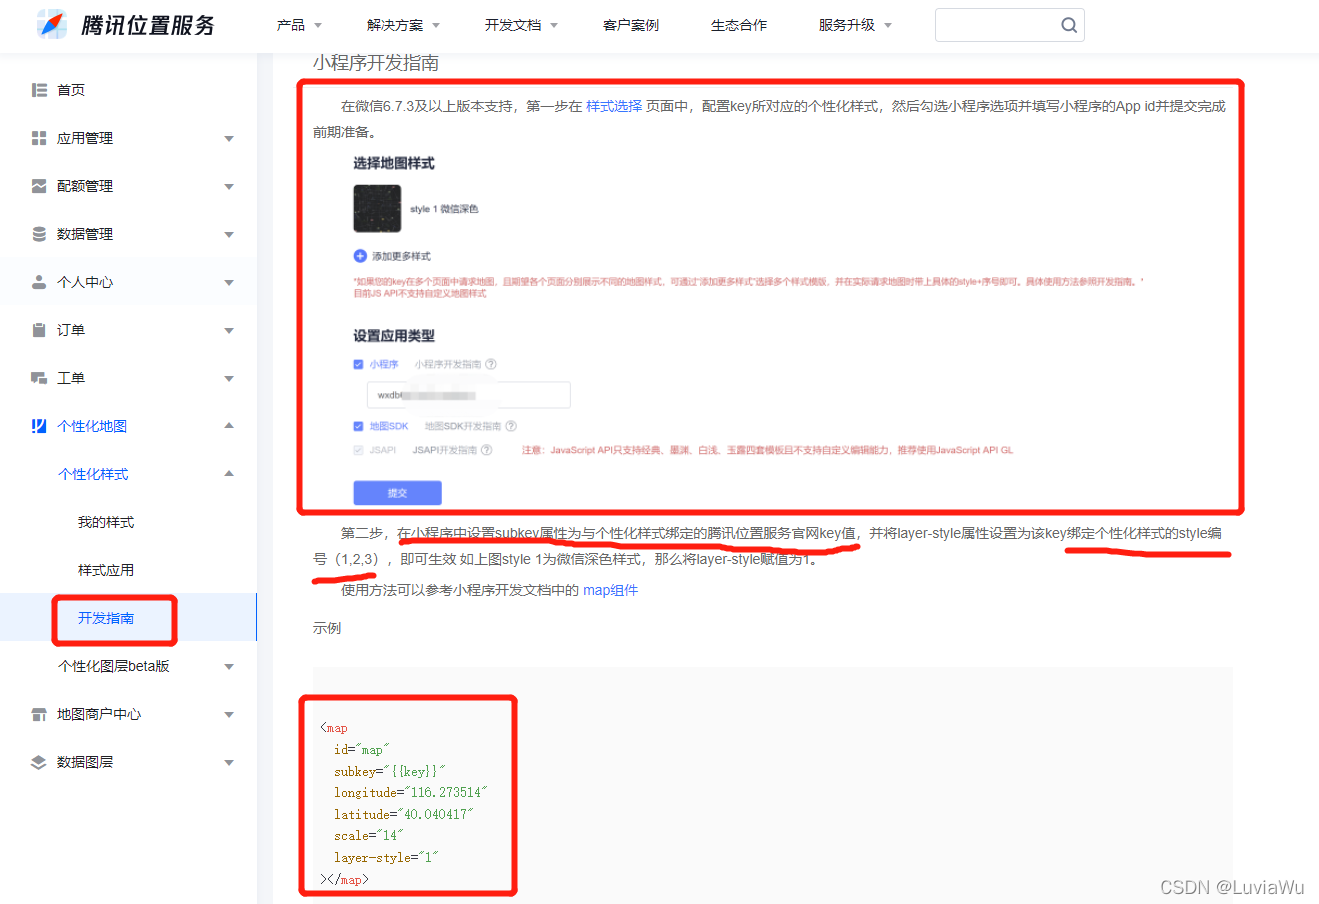
Task: Expand the 数据图层 sidebar menu
Action: click(229, 763)
